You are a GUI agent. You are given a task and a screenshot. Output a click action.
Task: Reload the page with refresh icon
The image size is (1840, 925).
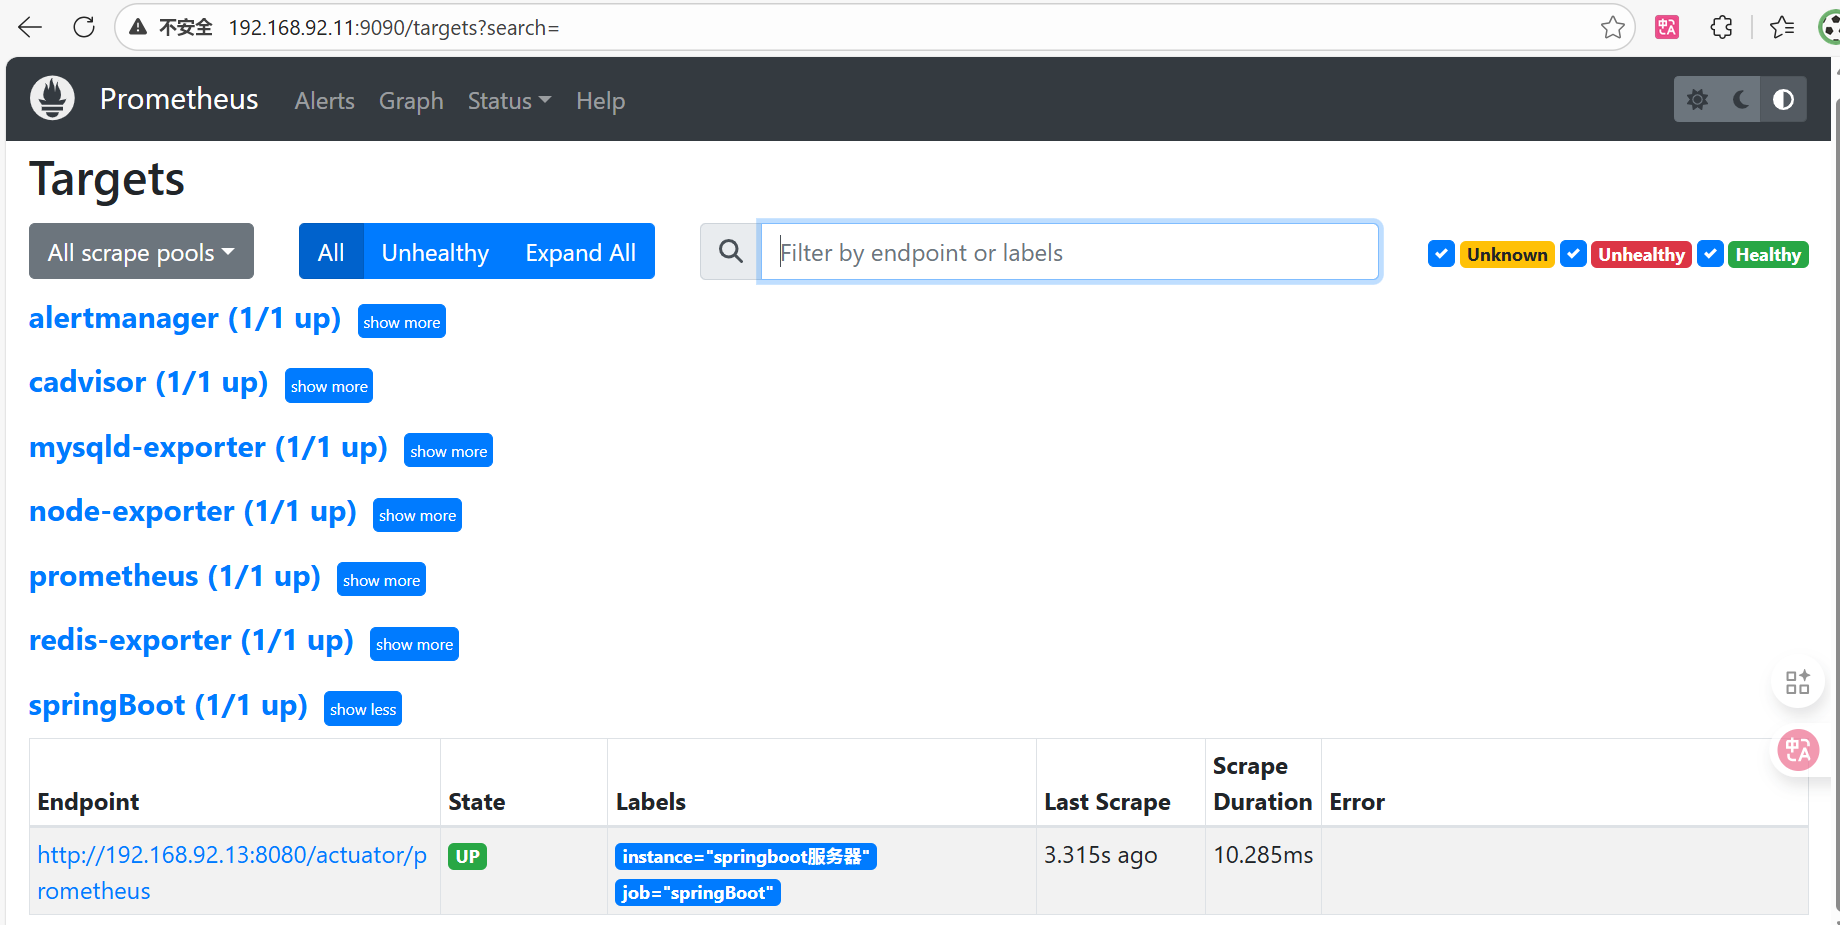[x=84, y=27]
